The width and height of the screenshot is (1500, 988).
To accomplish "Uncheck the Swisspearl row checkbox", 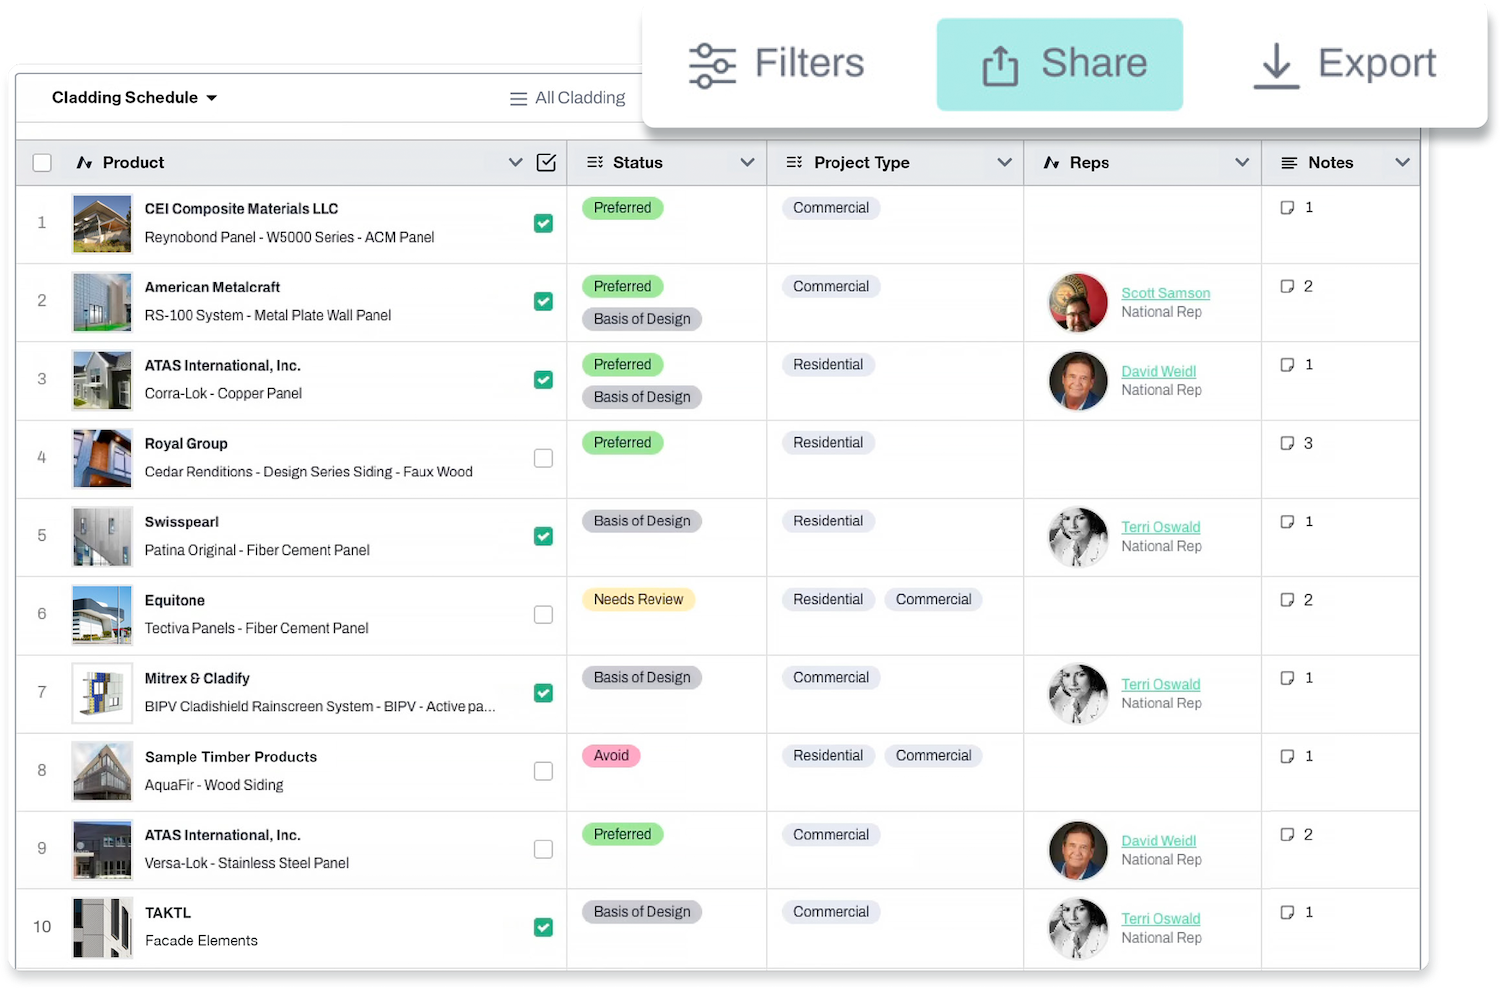I will click(x=543, y=537).
